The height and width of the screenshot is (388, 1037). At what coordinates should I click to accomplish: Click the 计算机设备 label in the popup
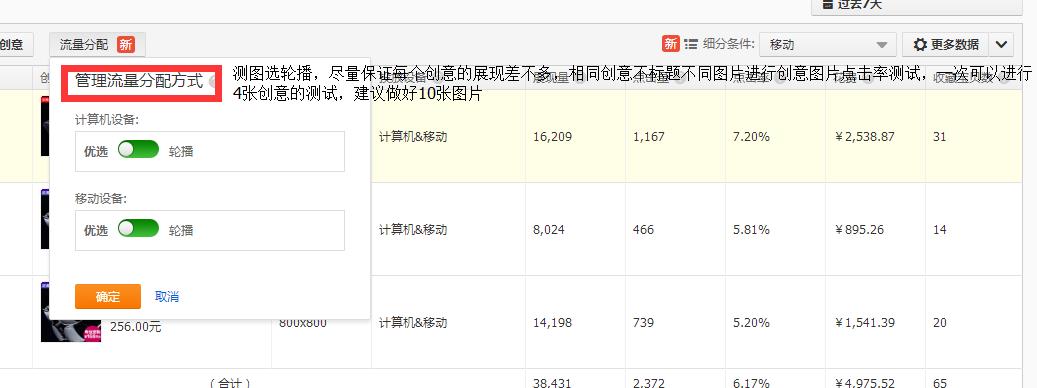point(107,120)
